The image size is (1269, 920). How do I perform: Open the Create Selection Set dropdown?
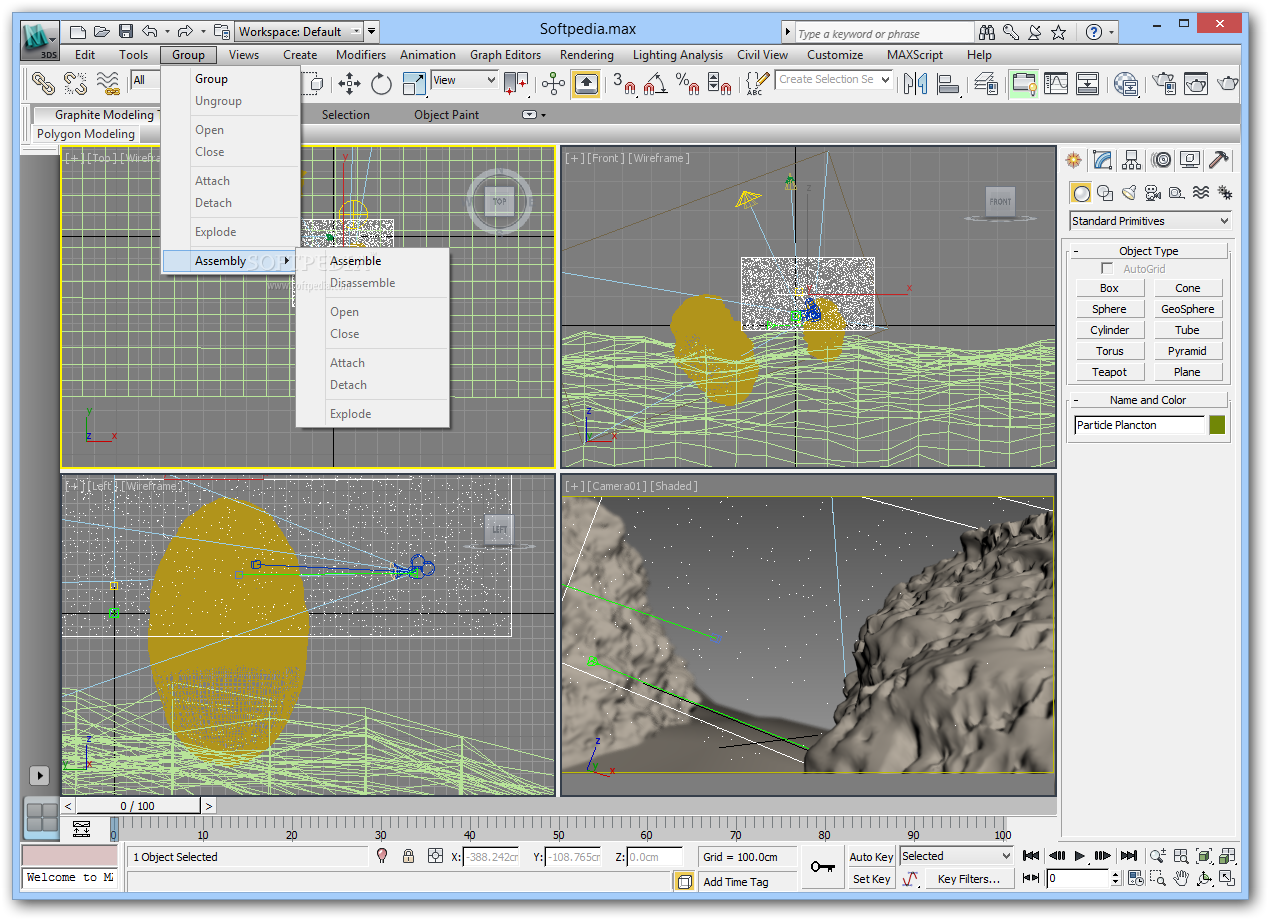(x=834, y=79)
